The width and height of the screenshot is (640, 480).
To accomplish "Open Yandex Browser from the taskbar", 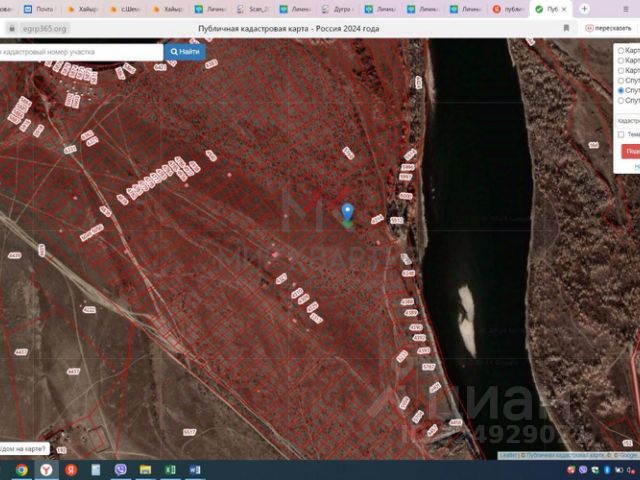I will click(46, 470).
